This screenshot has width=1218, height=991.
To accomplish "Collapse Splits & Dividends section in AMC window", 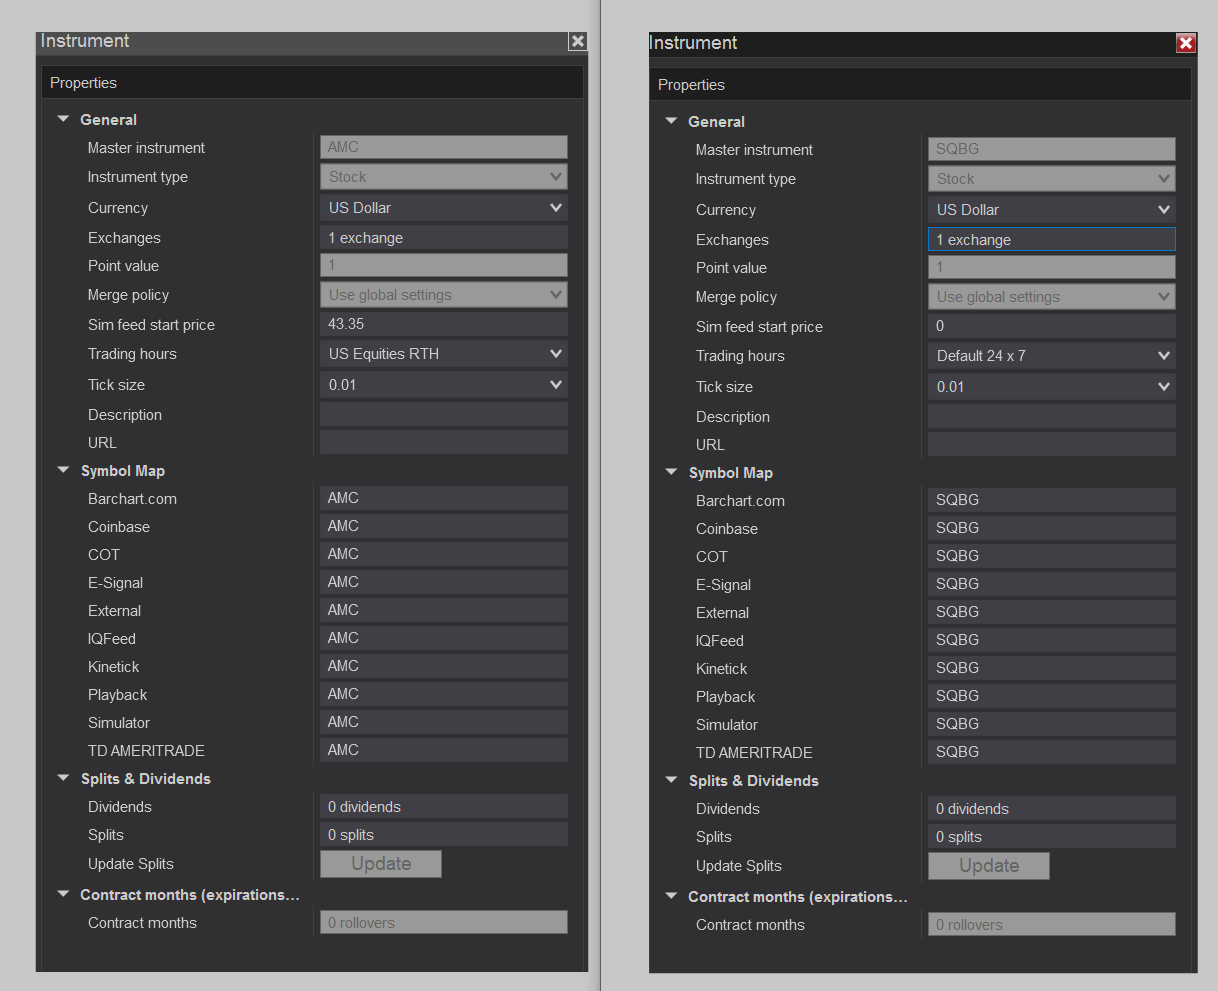I will tap(63, 778).
